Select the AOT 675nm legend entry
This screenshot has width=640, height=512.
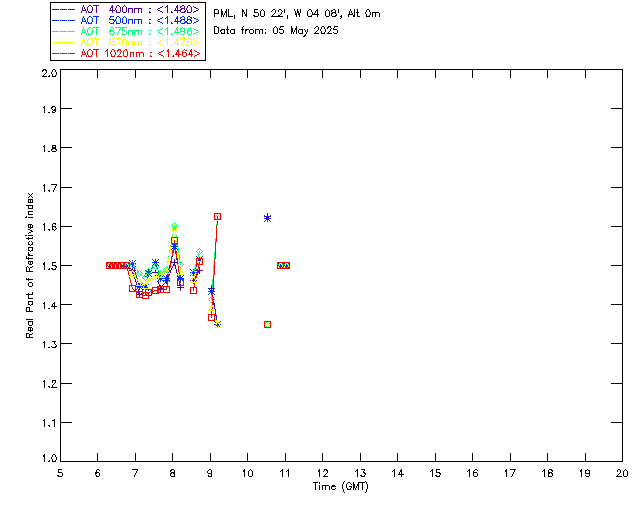(126, 31)
